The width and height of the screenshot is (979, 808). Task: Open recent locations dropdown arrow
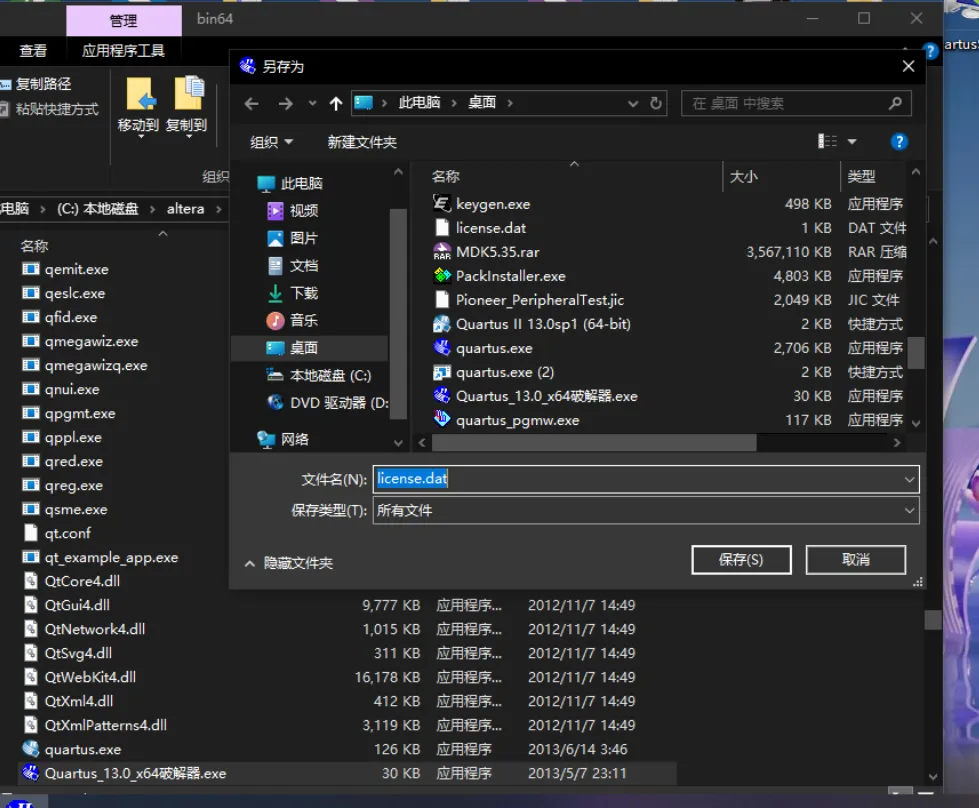pyautogui.click(x=312, y=104)
